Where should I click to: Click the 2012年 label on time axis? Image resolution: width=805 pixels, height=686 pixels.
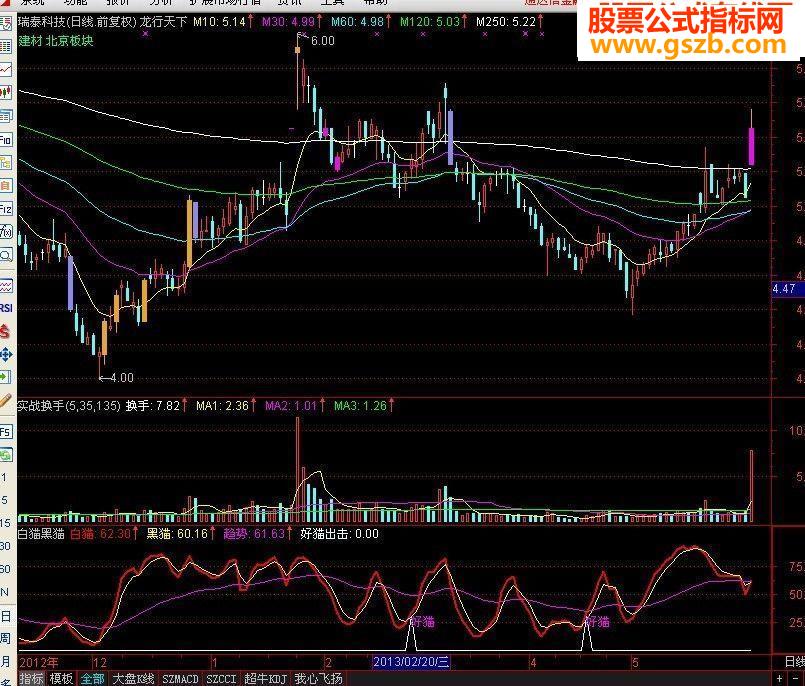click(x=39, y=662)
